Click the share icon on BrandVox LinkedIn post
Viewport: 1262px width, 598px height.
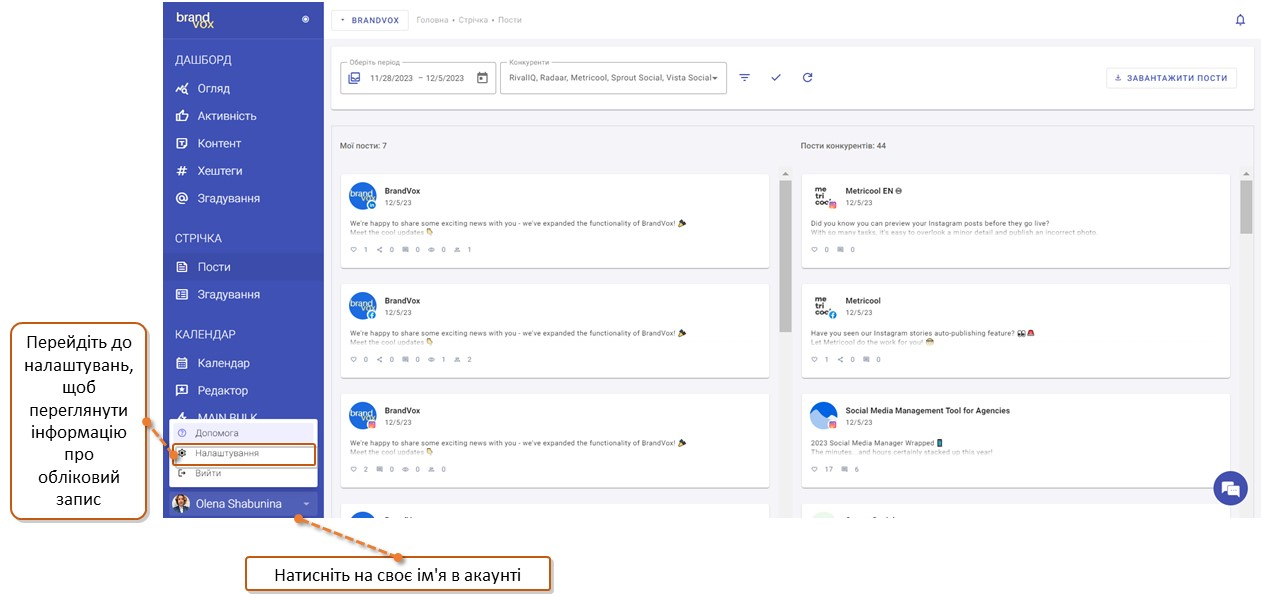[379, 250]
